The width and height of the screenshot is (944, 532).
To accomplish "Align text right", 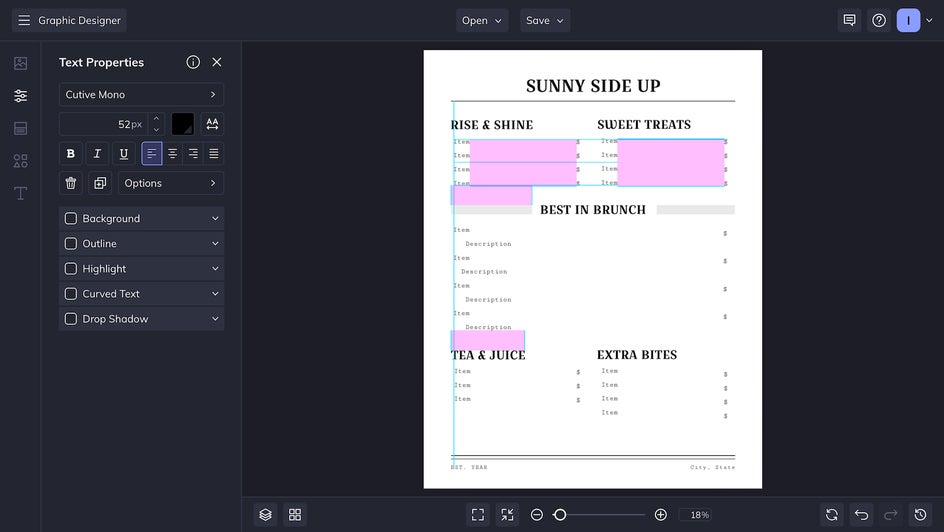I will [193, 153].
